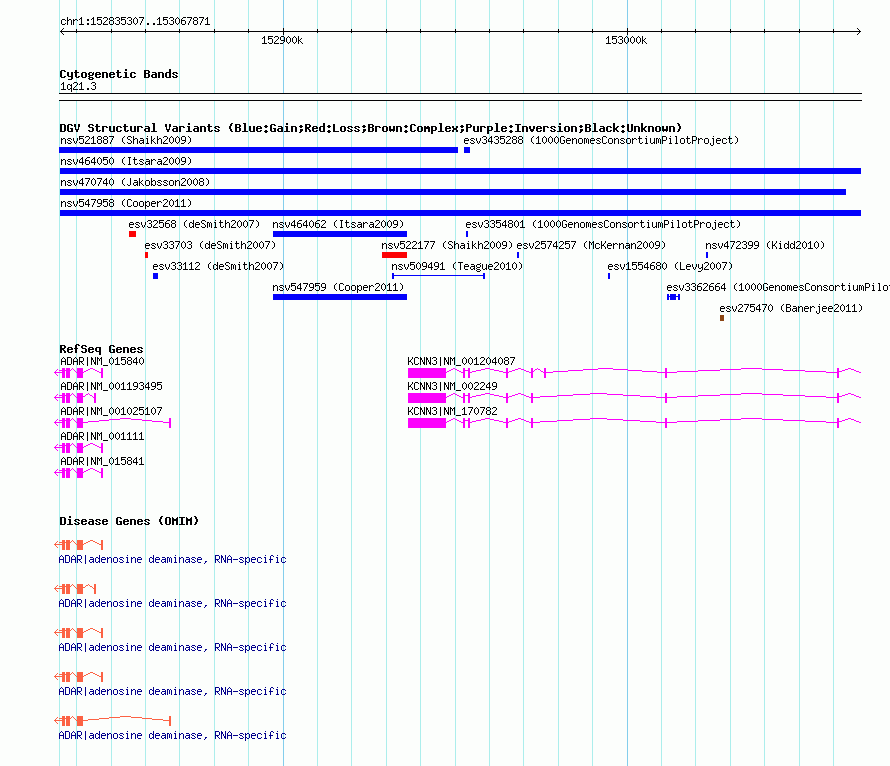Click the KCNN3|NM_001204087 large exon block
Viewport: 890px width, 766px height.
coord(427,373)
